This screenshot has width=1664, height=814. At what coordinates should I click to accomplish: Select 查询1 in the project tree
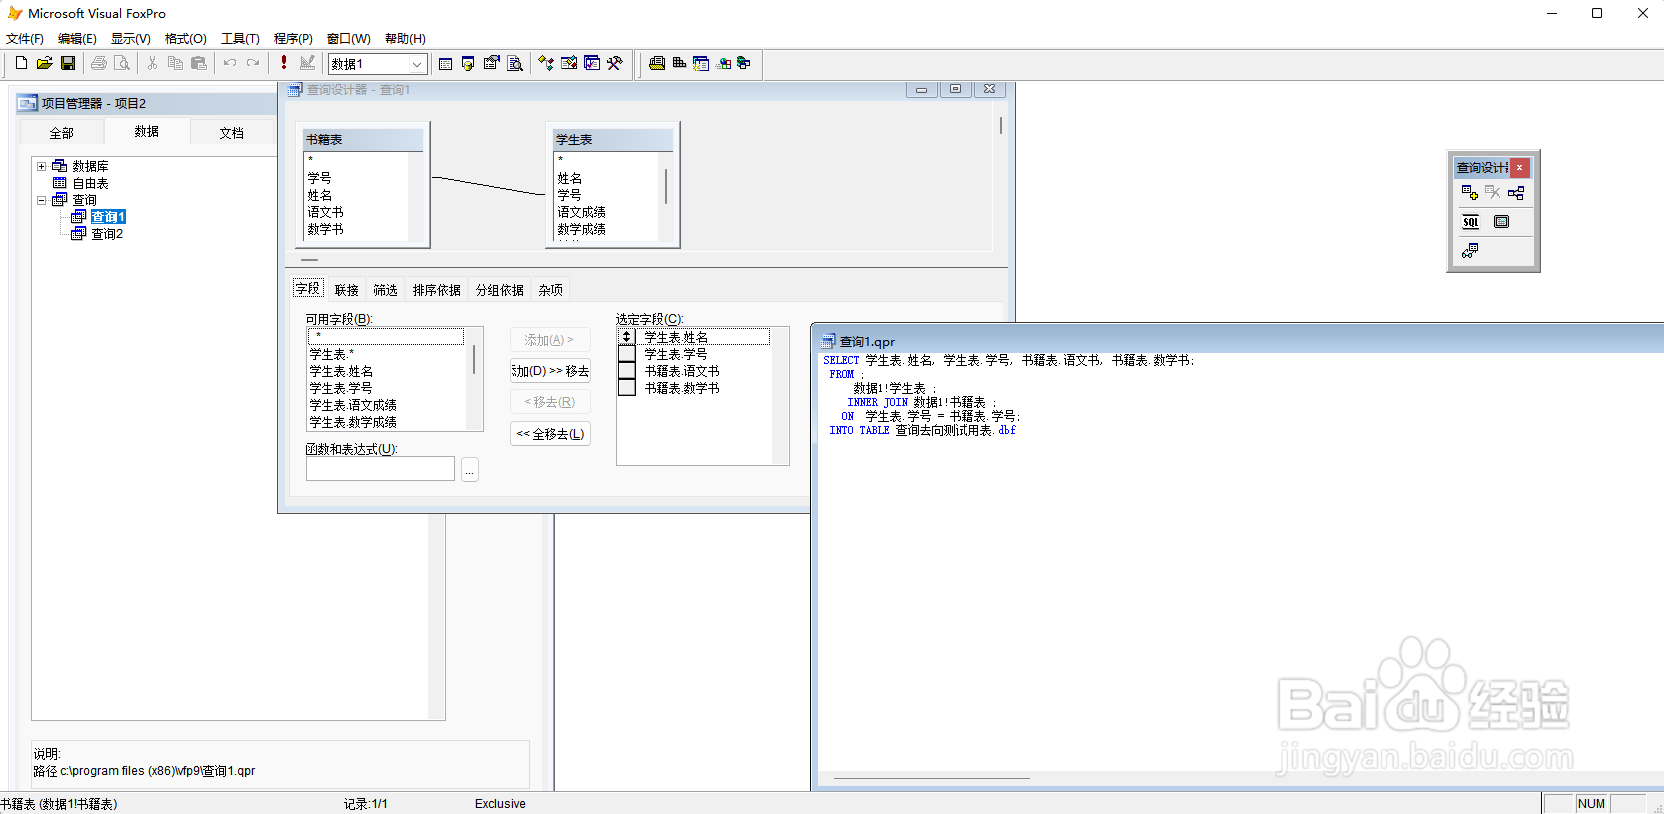click(108, 217)
